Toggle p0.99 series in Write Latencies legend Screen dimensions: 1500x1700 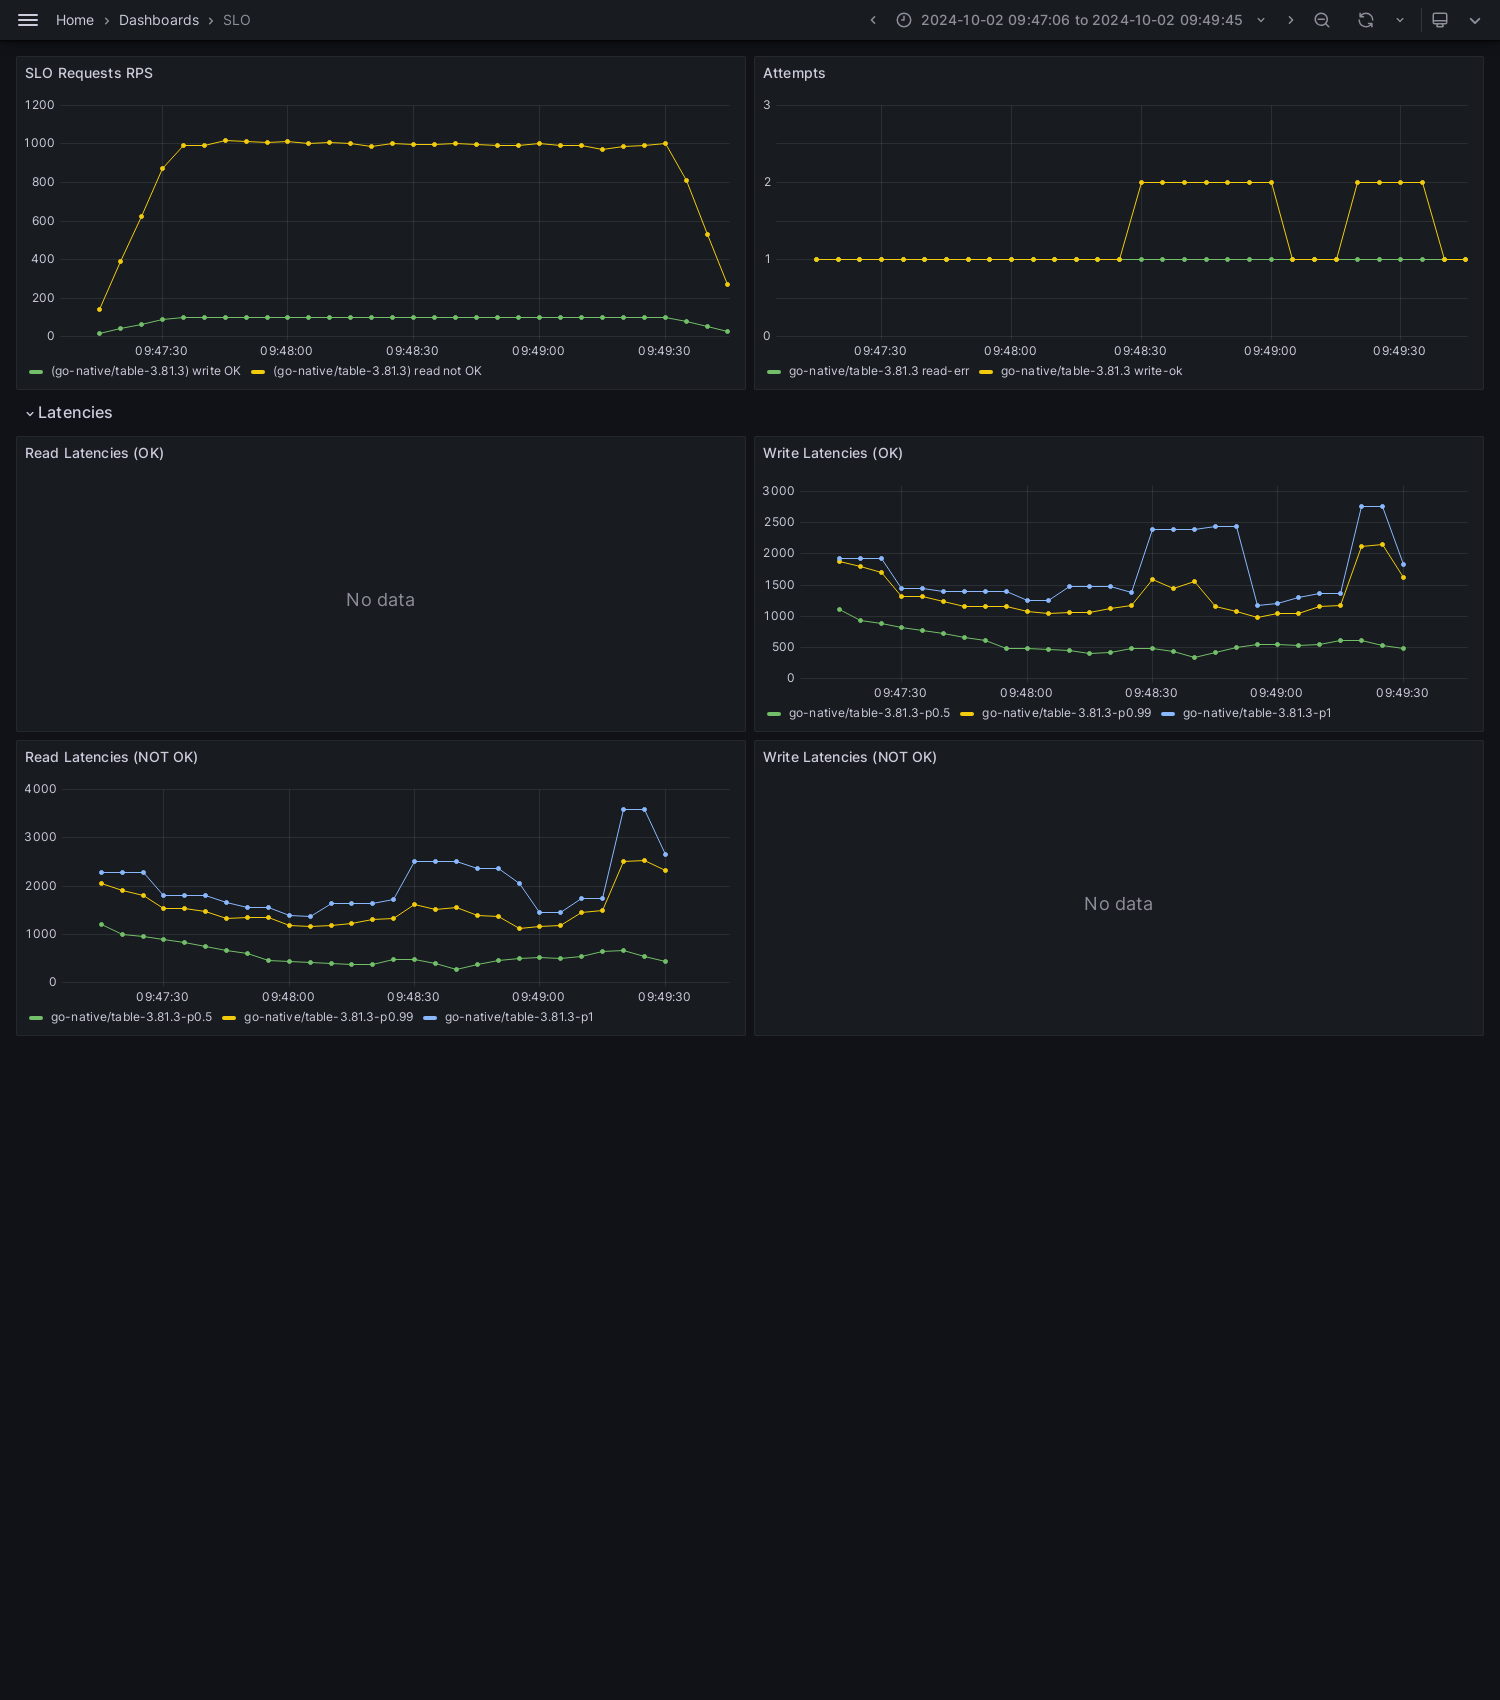(x=1066, y=713)
